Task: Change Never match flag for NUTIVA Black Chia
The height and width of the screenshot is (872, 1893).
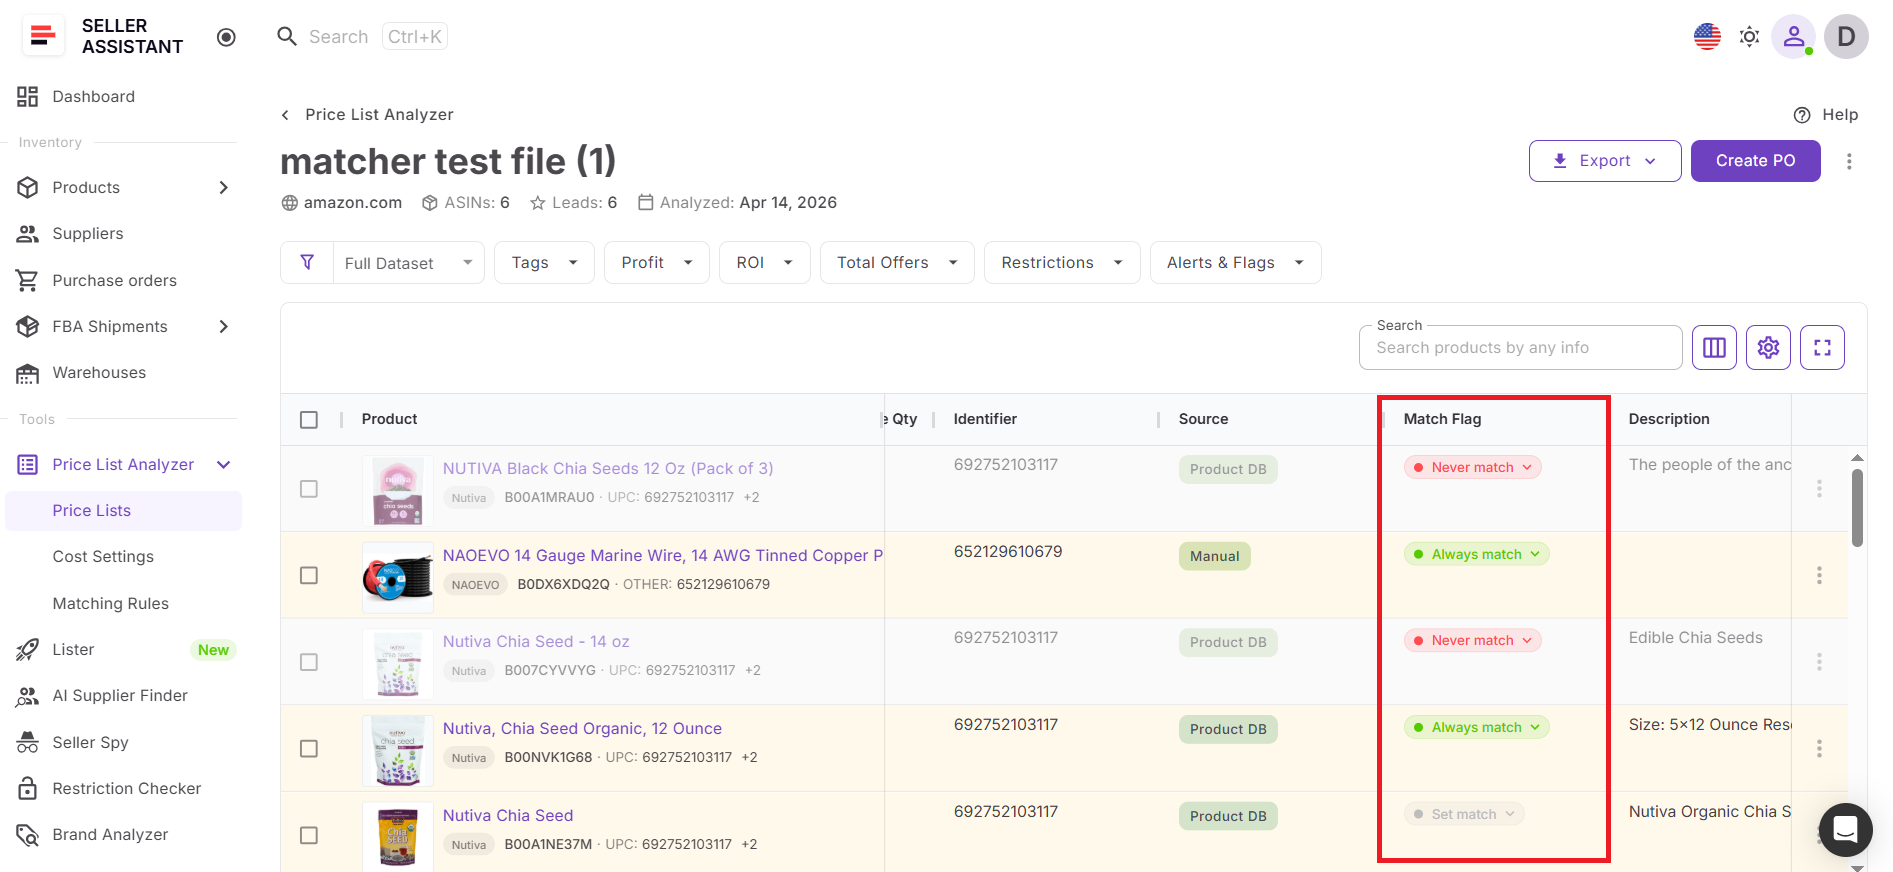Action: pyautogui.click(x=1472, y=468)
